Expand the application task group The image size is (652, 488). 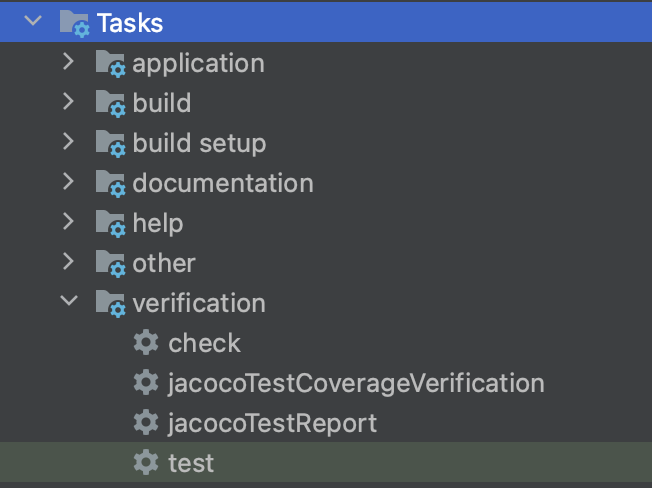tap(69, 62)
